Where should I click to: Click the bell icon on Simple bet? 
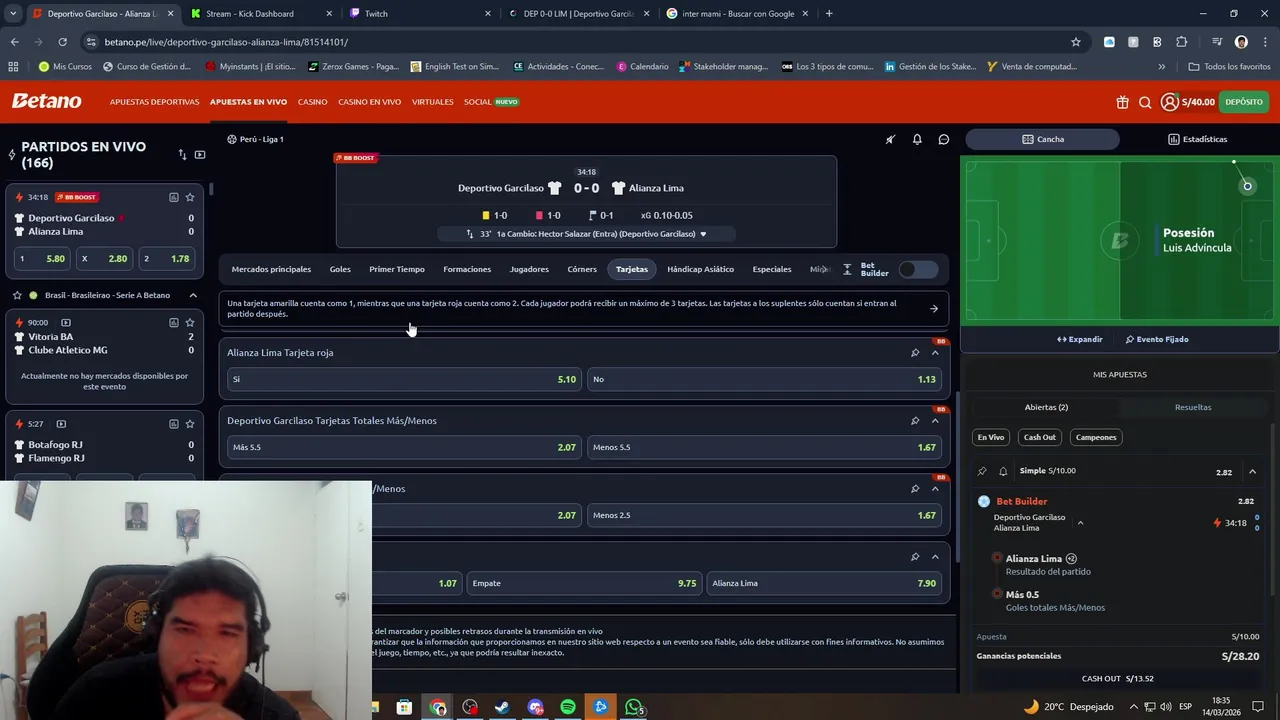coord(1003,471)
